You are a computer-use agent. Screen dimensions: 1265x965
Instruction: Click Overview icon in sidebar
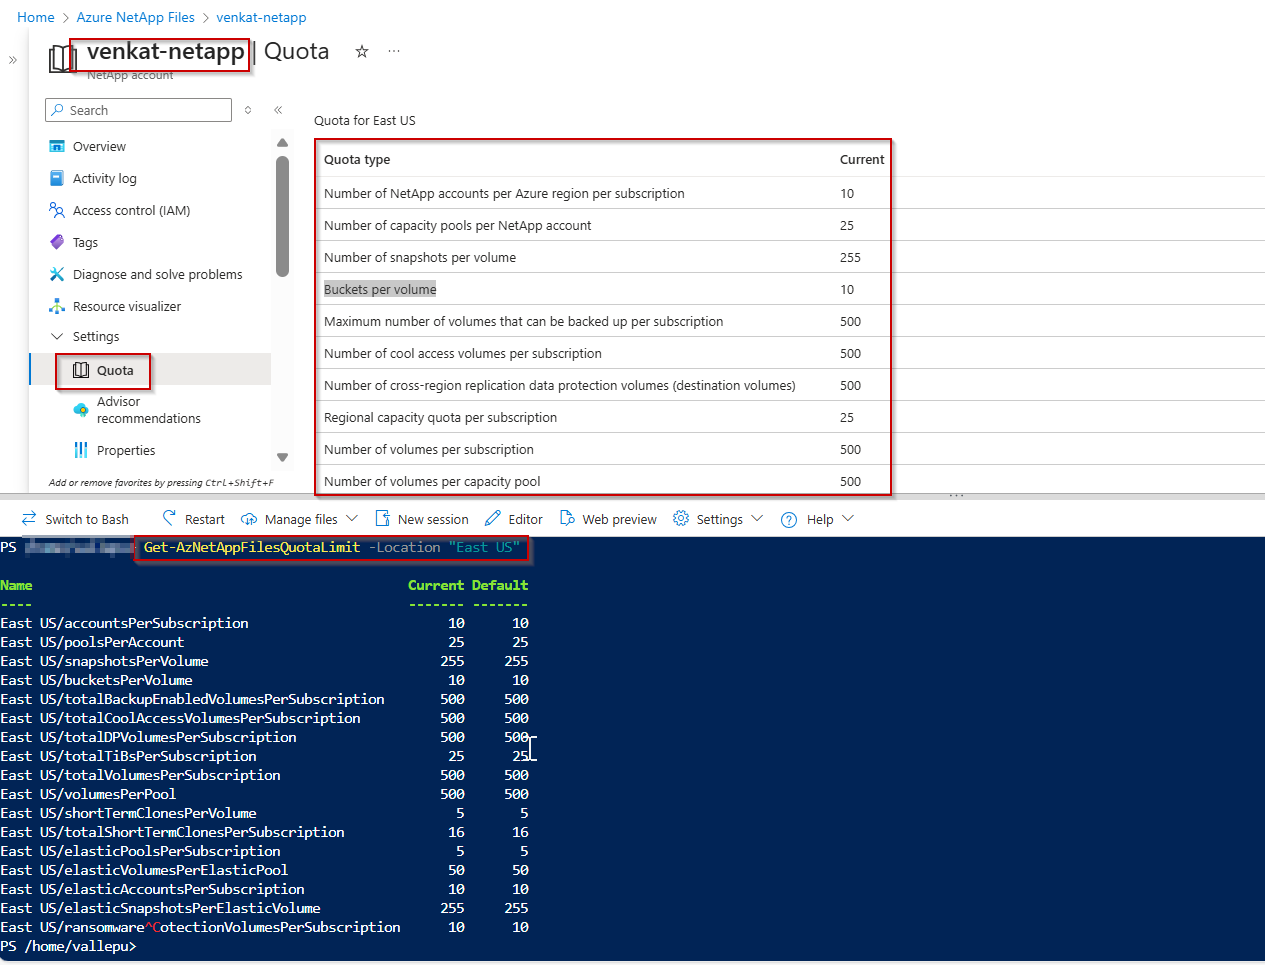(57, 146)
